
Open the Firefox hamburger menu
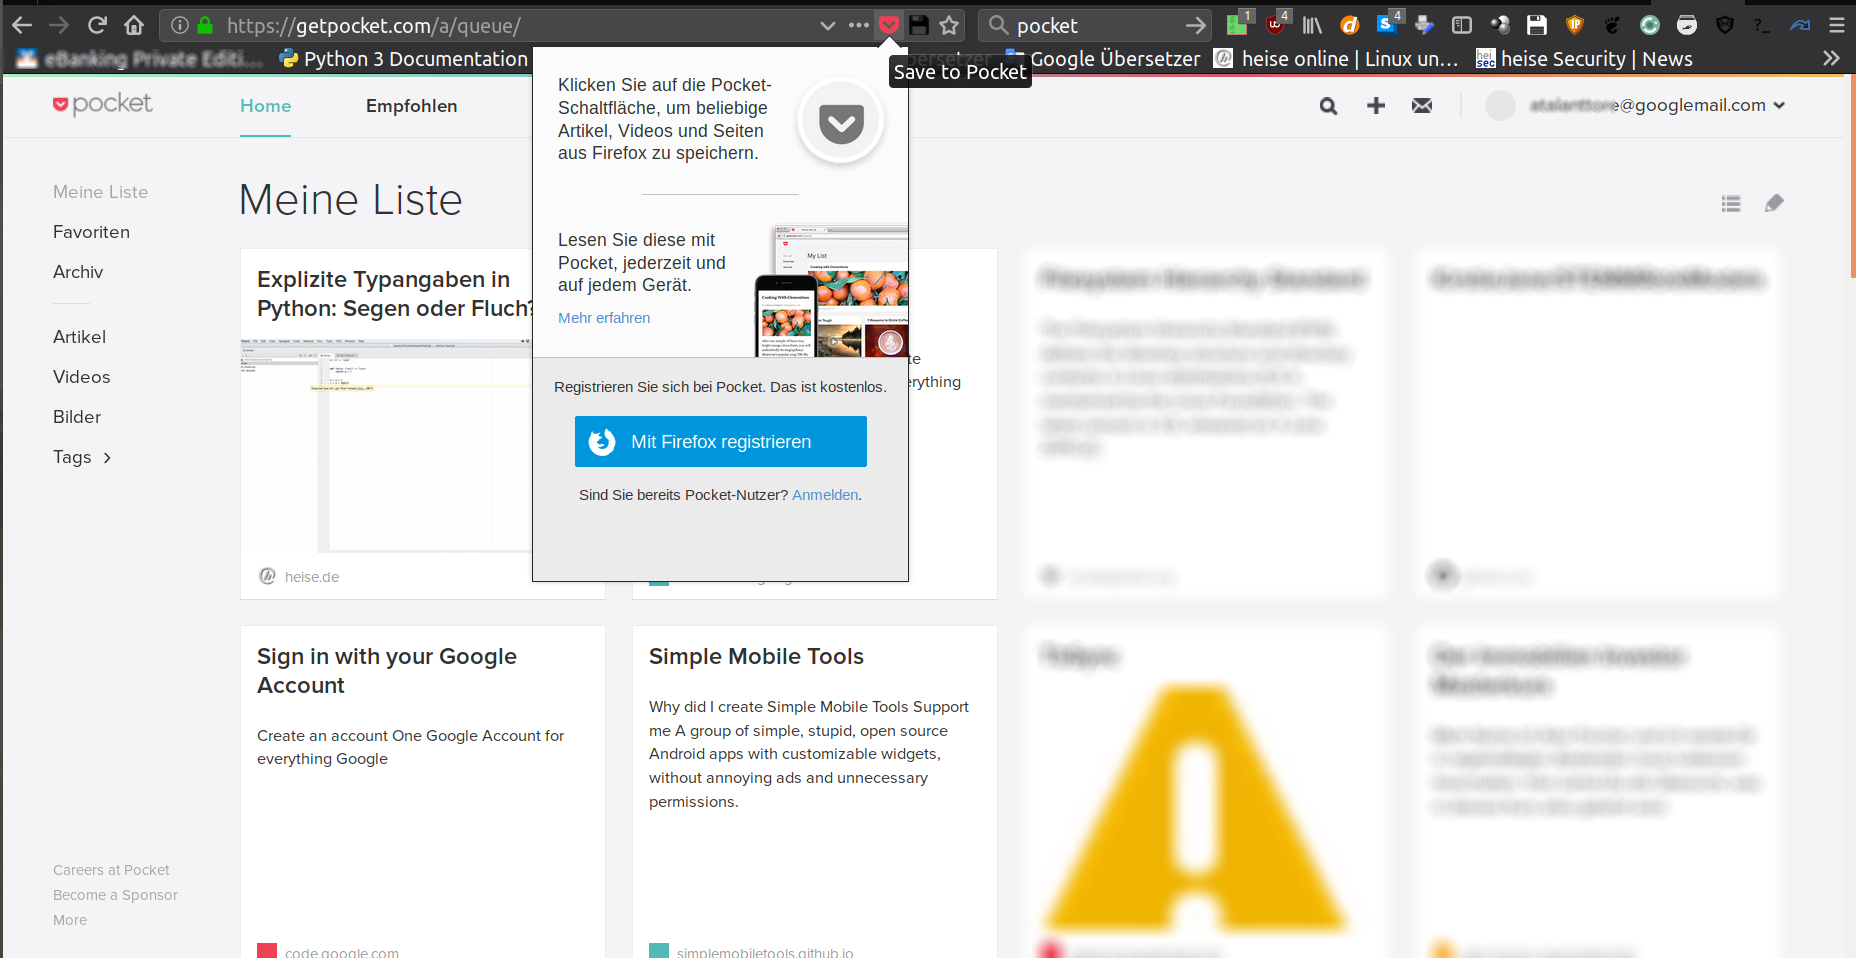1837,25
